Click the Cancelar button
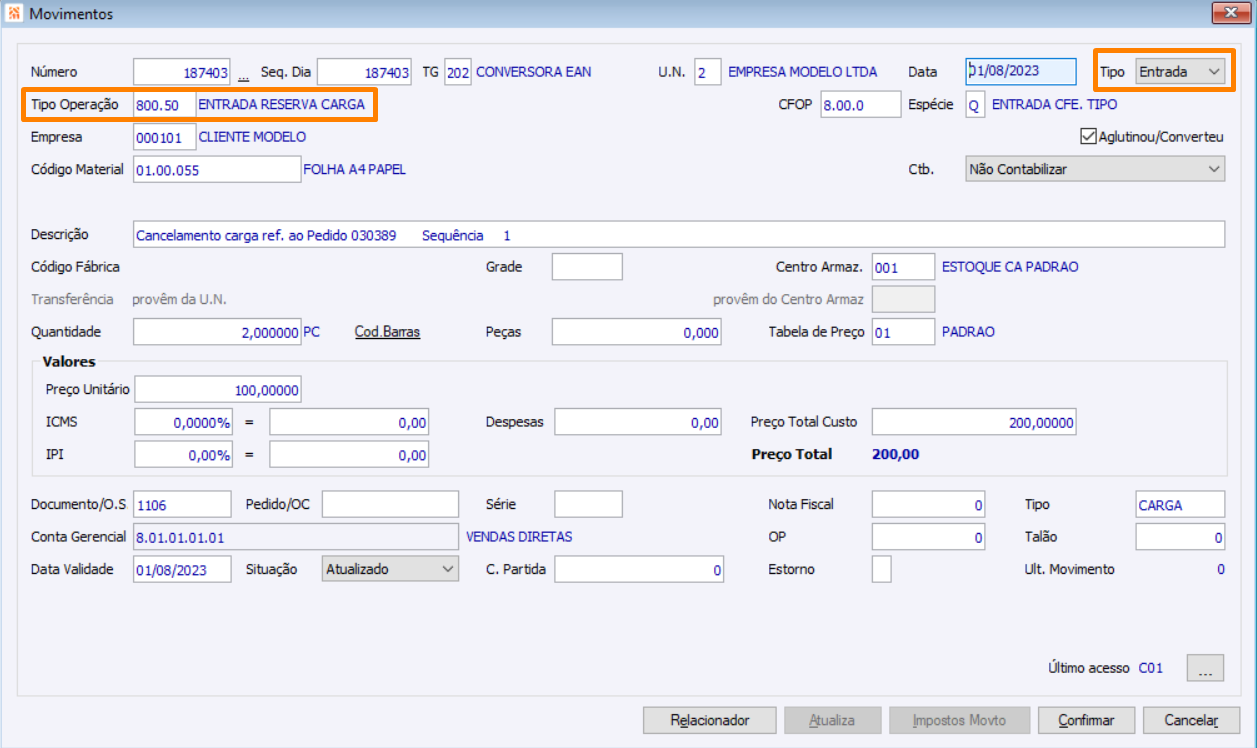The image size is (1257, 748). (x=1192, y=720)
